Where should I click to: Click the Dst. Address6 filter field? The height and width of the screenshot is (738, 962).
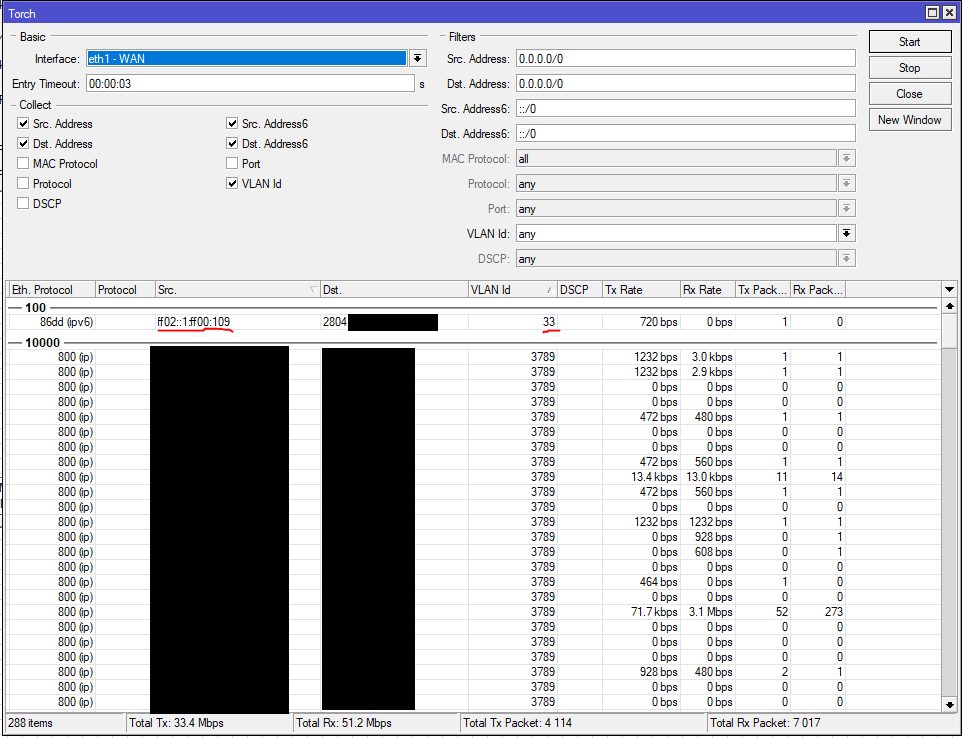685,133
